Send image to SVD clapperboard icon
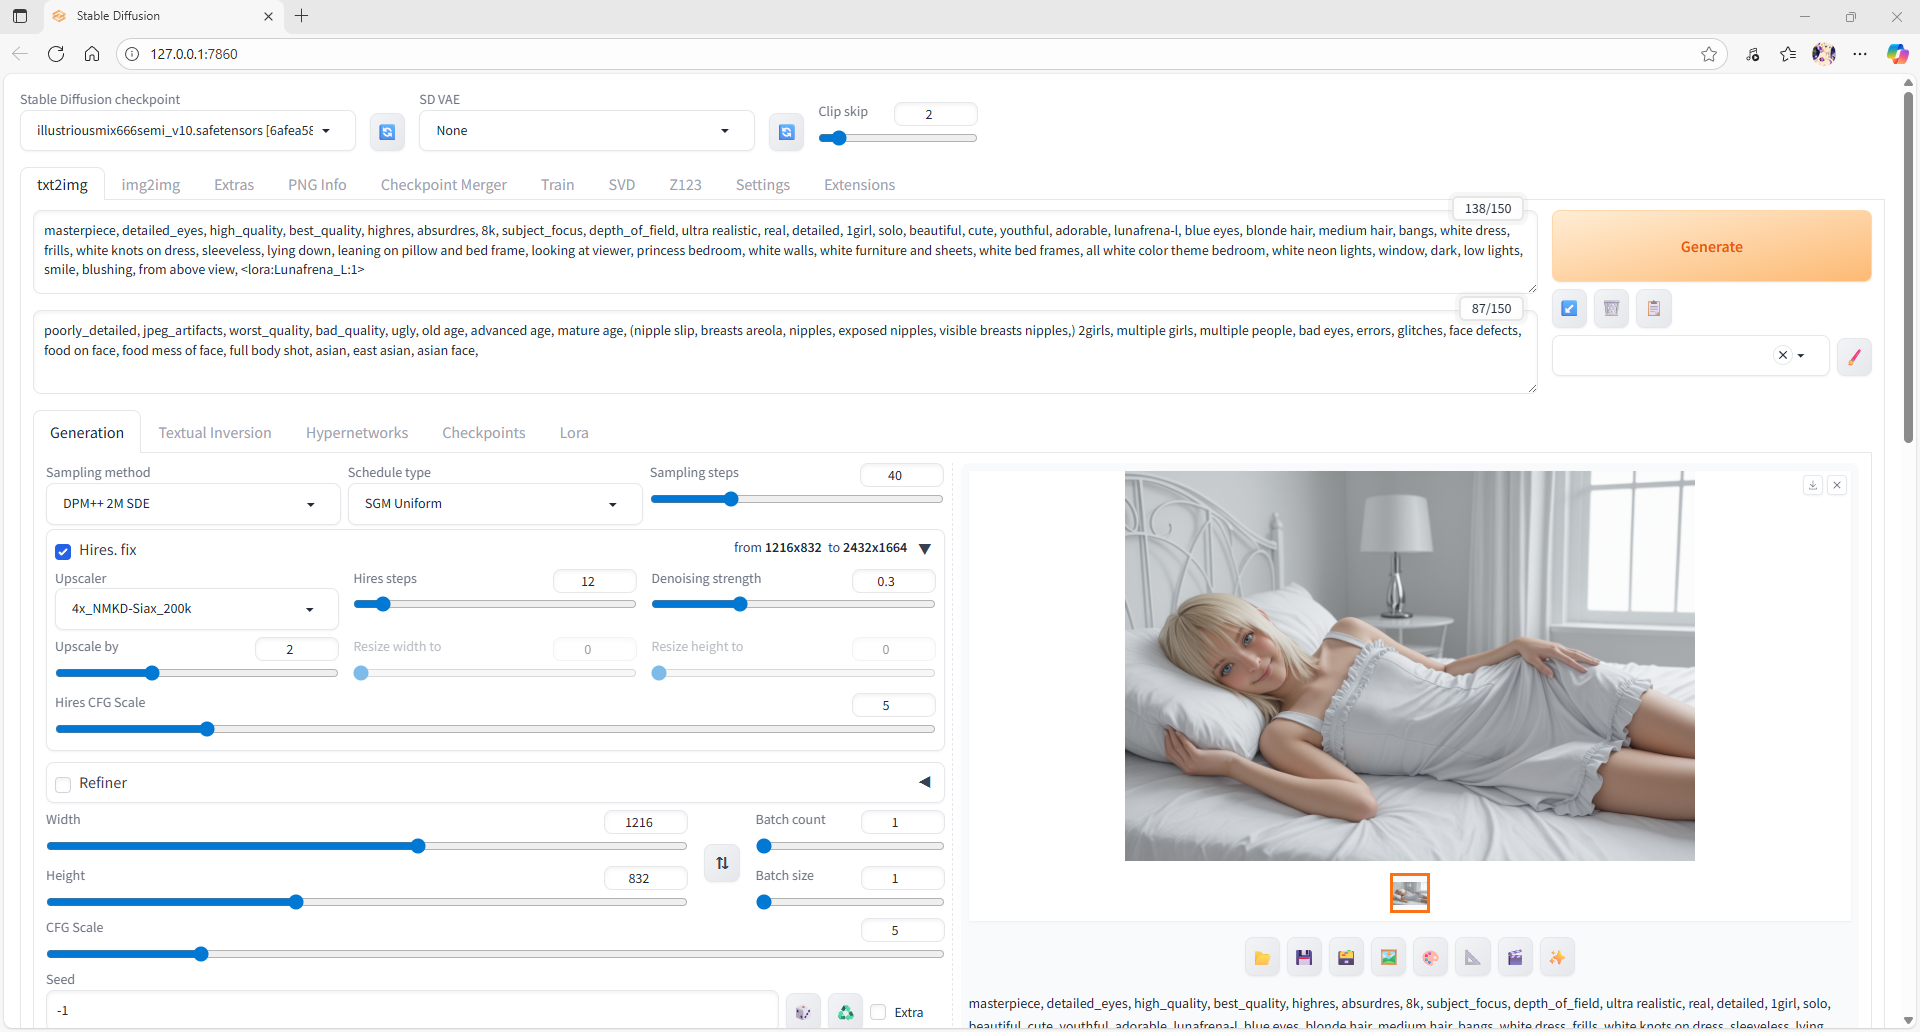The height and width of the screenshot is (1032, 1920). click(1515, 958)
